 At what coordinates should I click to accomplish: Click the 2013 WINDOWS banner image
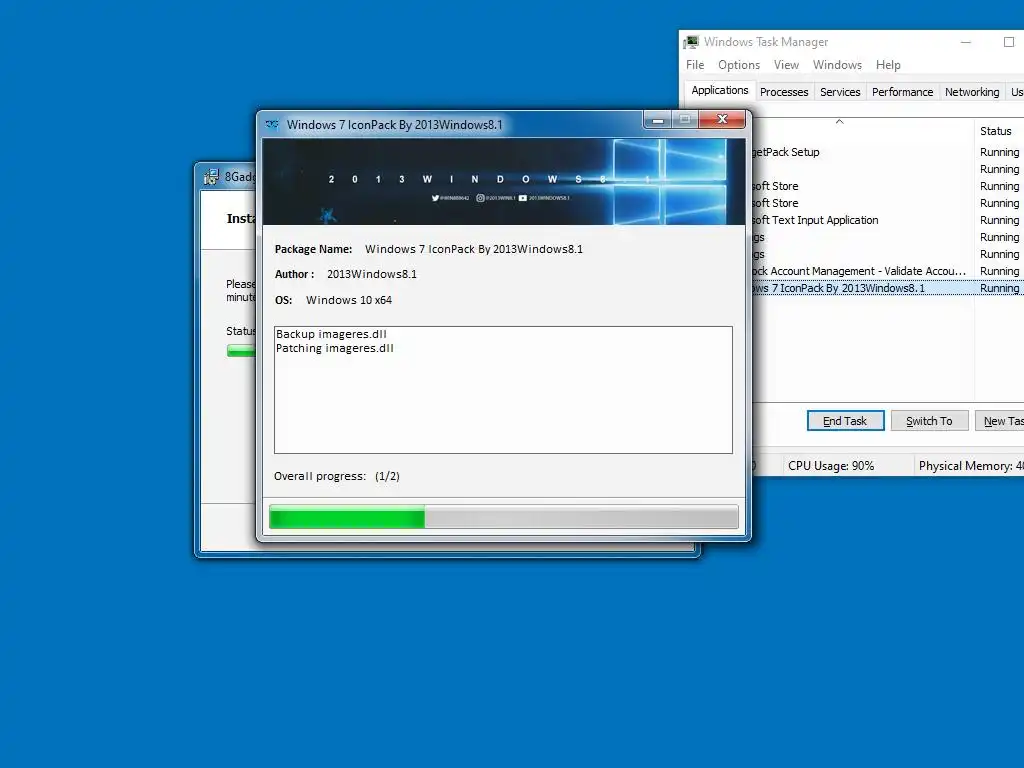coord(504,182)
